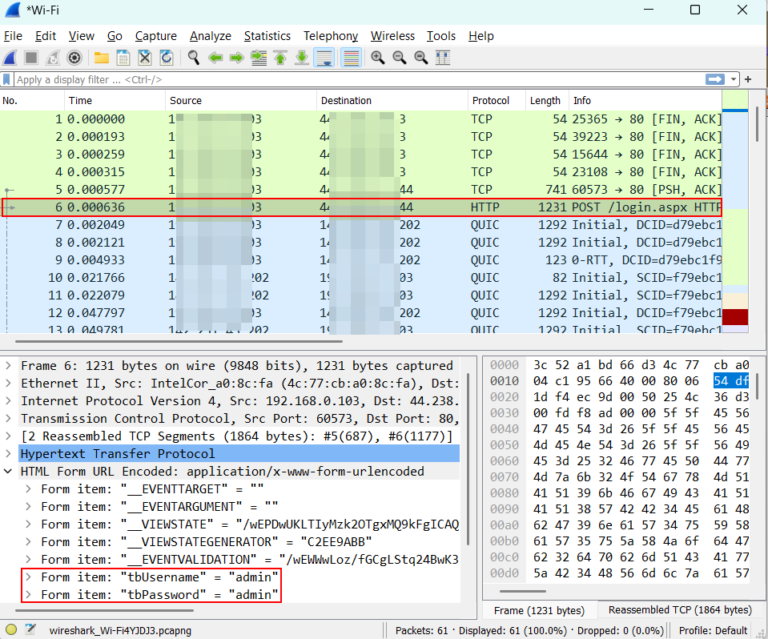Click into the display filter field
The image size is (768, 639).
(359, 79)
